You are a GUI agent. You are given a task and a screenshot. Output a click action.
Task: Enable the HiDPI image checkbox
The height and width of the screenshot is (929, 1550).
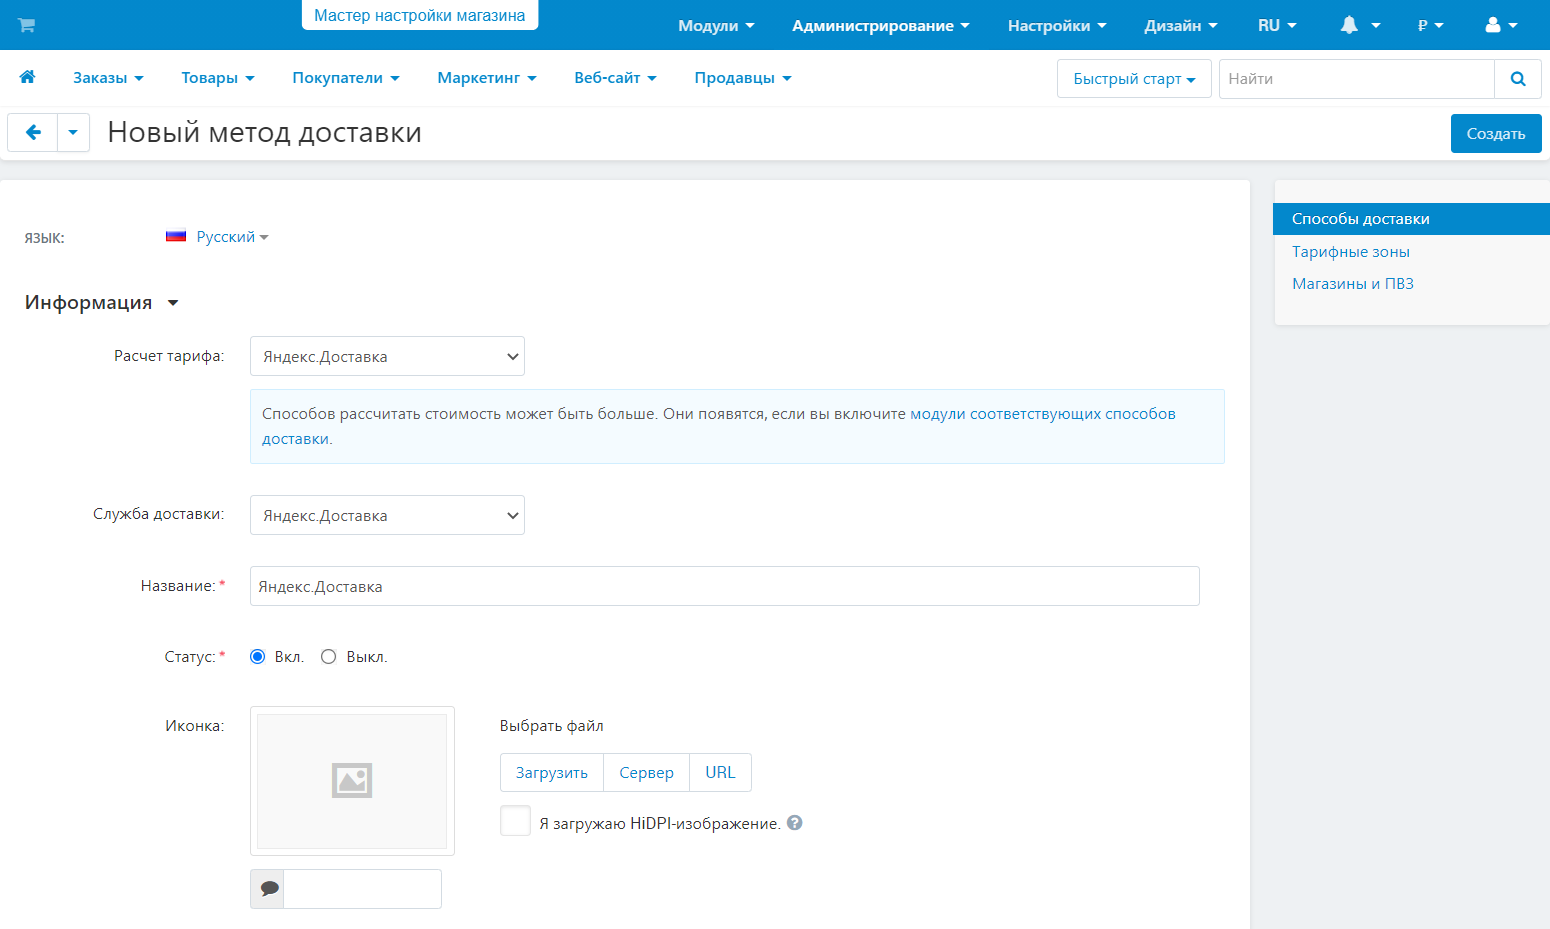coord(515,821)
